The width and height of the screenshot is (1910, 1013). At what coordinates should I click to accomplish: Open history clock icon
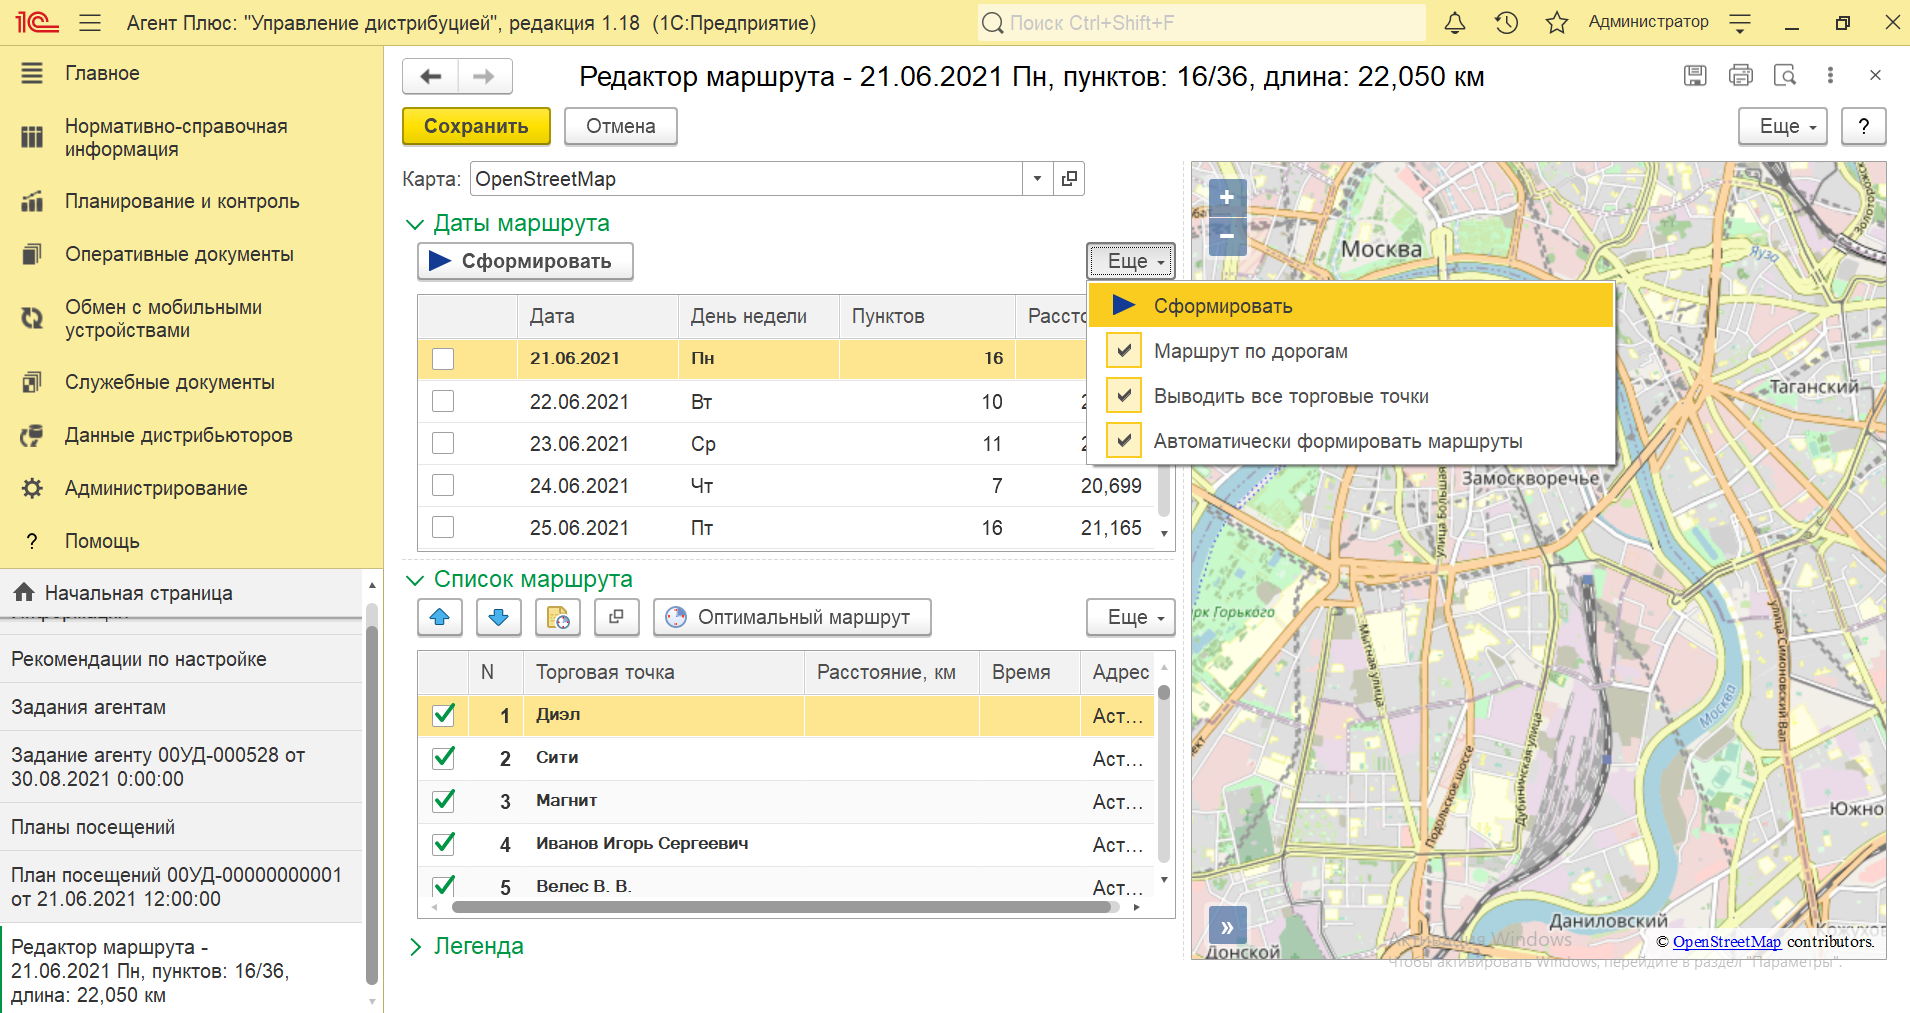click(x=1506, y=23)
